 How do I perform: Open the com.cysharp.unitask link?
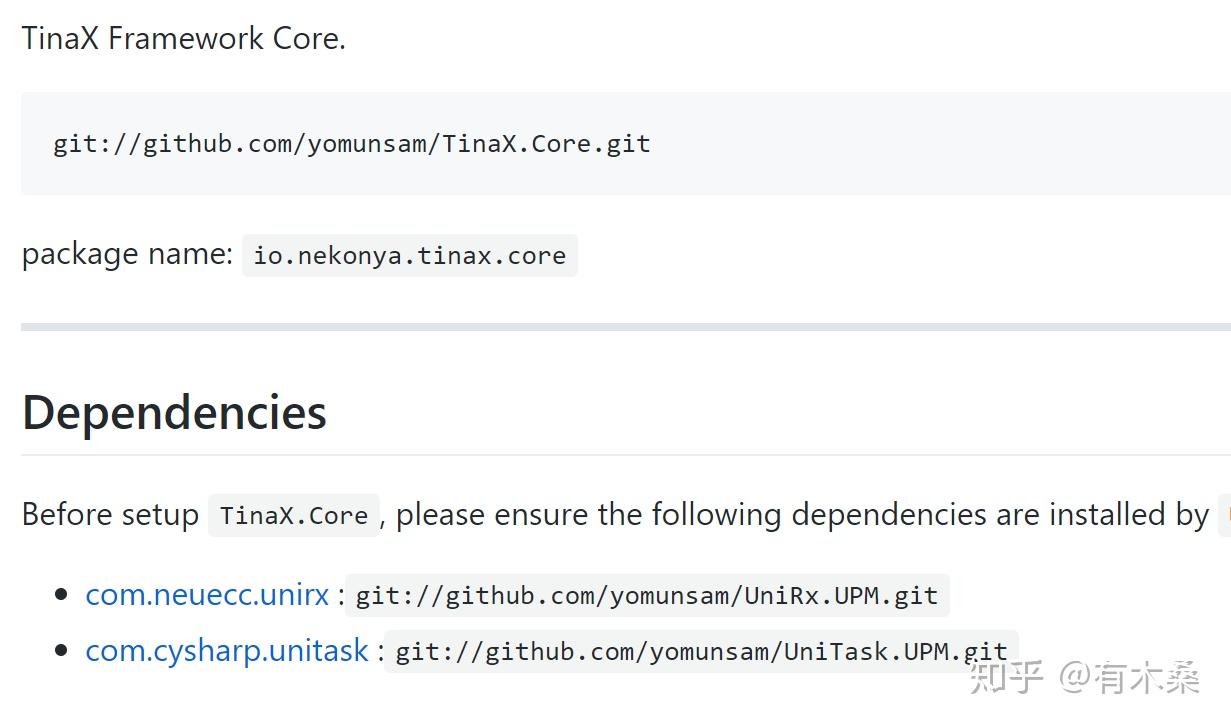(225, 649)
